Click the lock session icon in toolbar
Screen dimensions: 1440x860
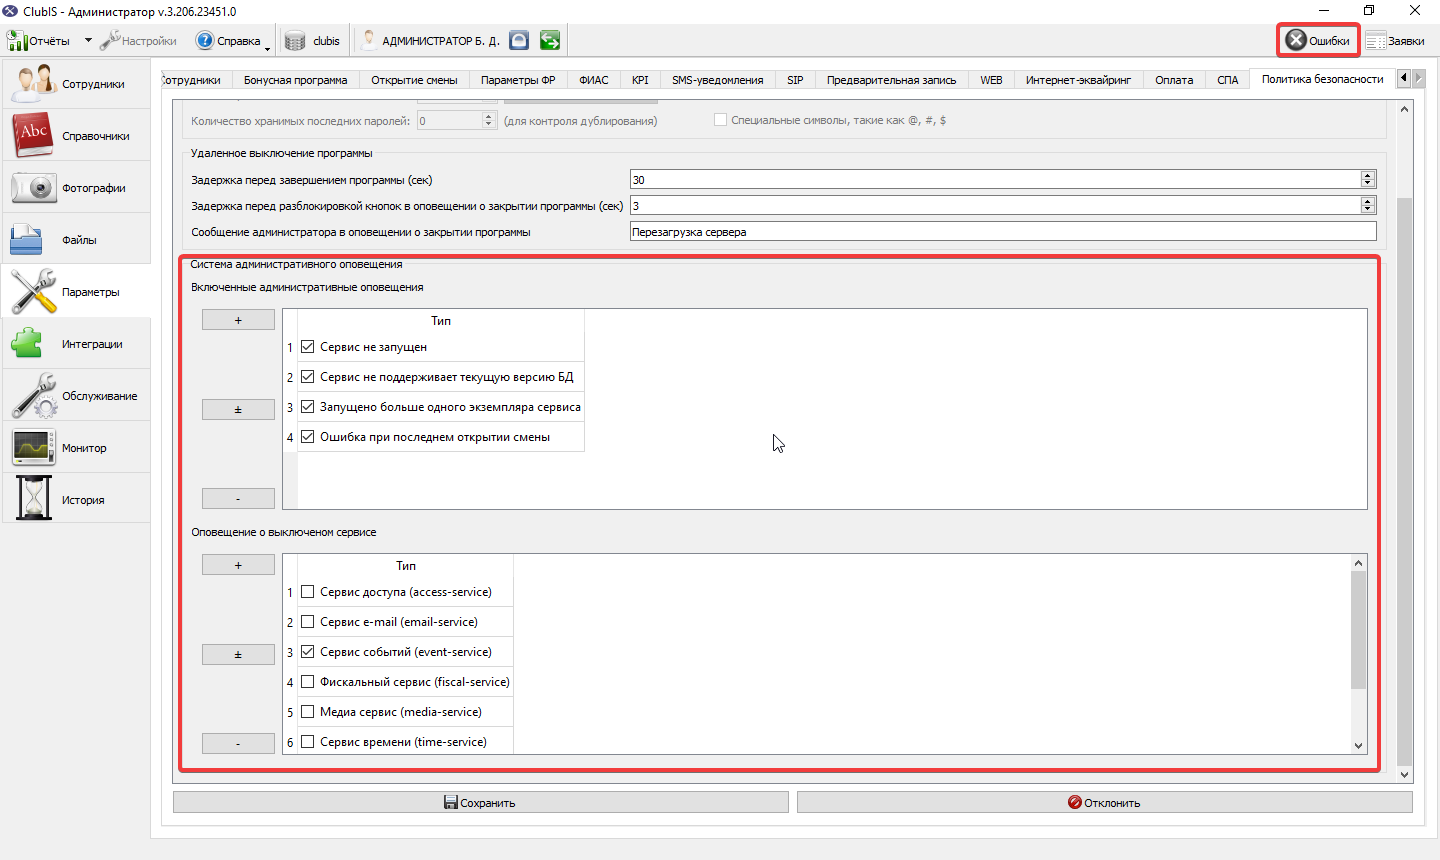click(x=519, y=40)
